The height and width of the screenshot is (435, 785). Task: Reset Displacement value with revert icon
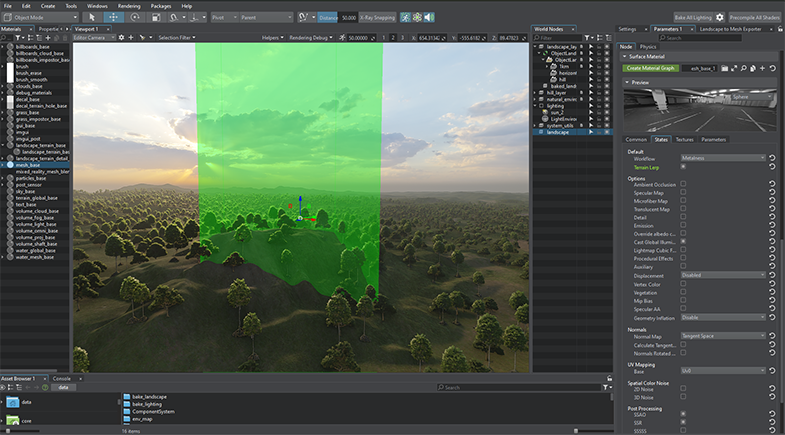(x=772, y=275)
